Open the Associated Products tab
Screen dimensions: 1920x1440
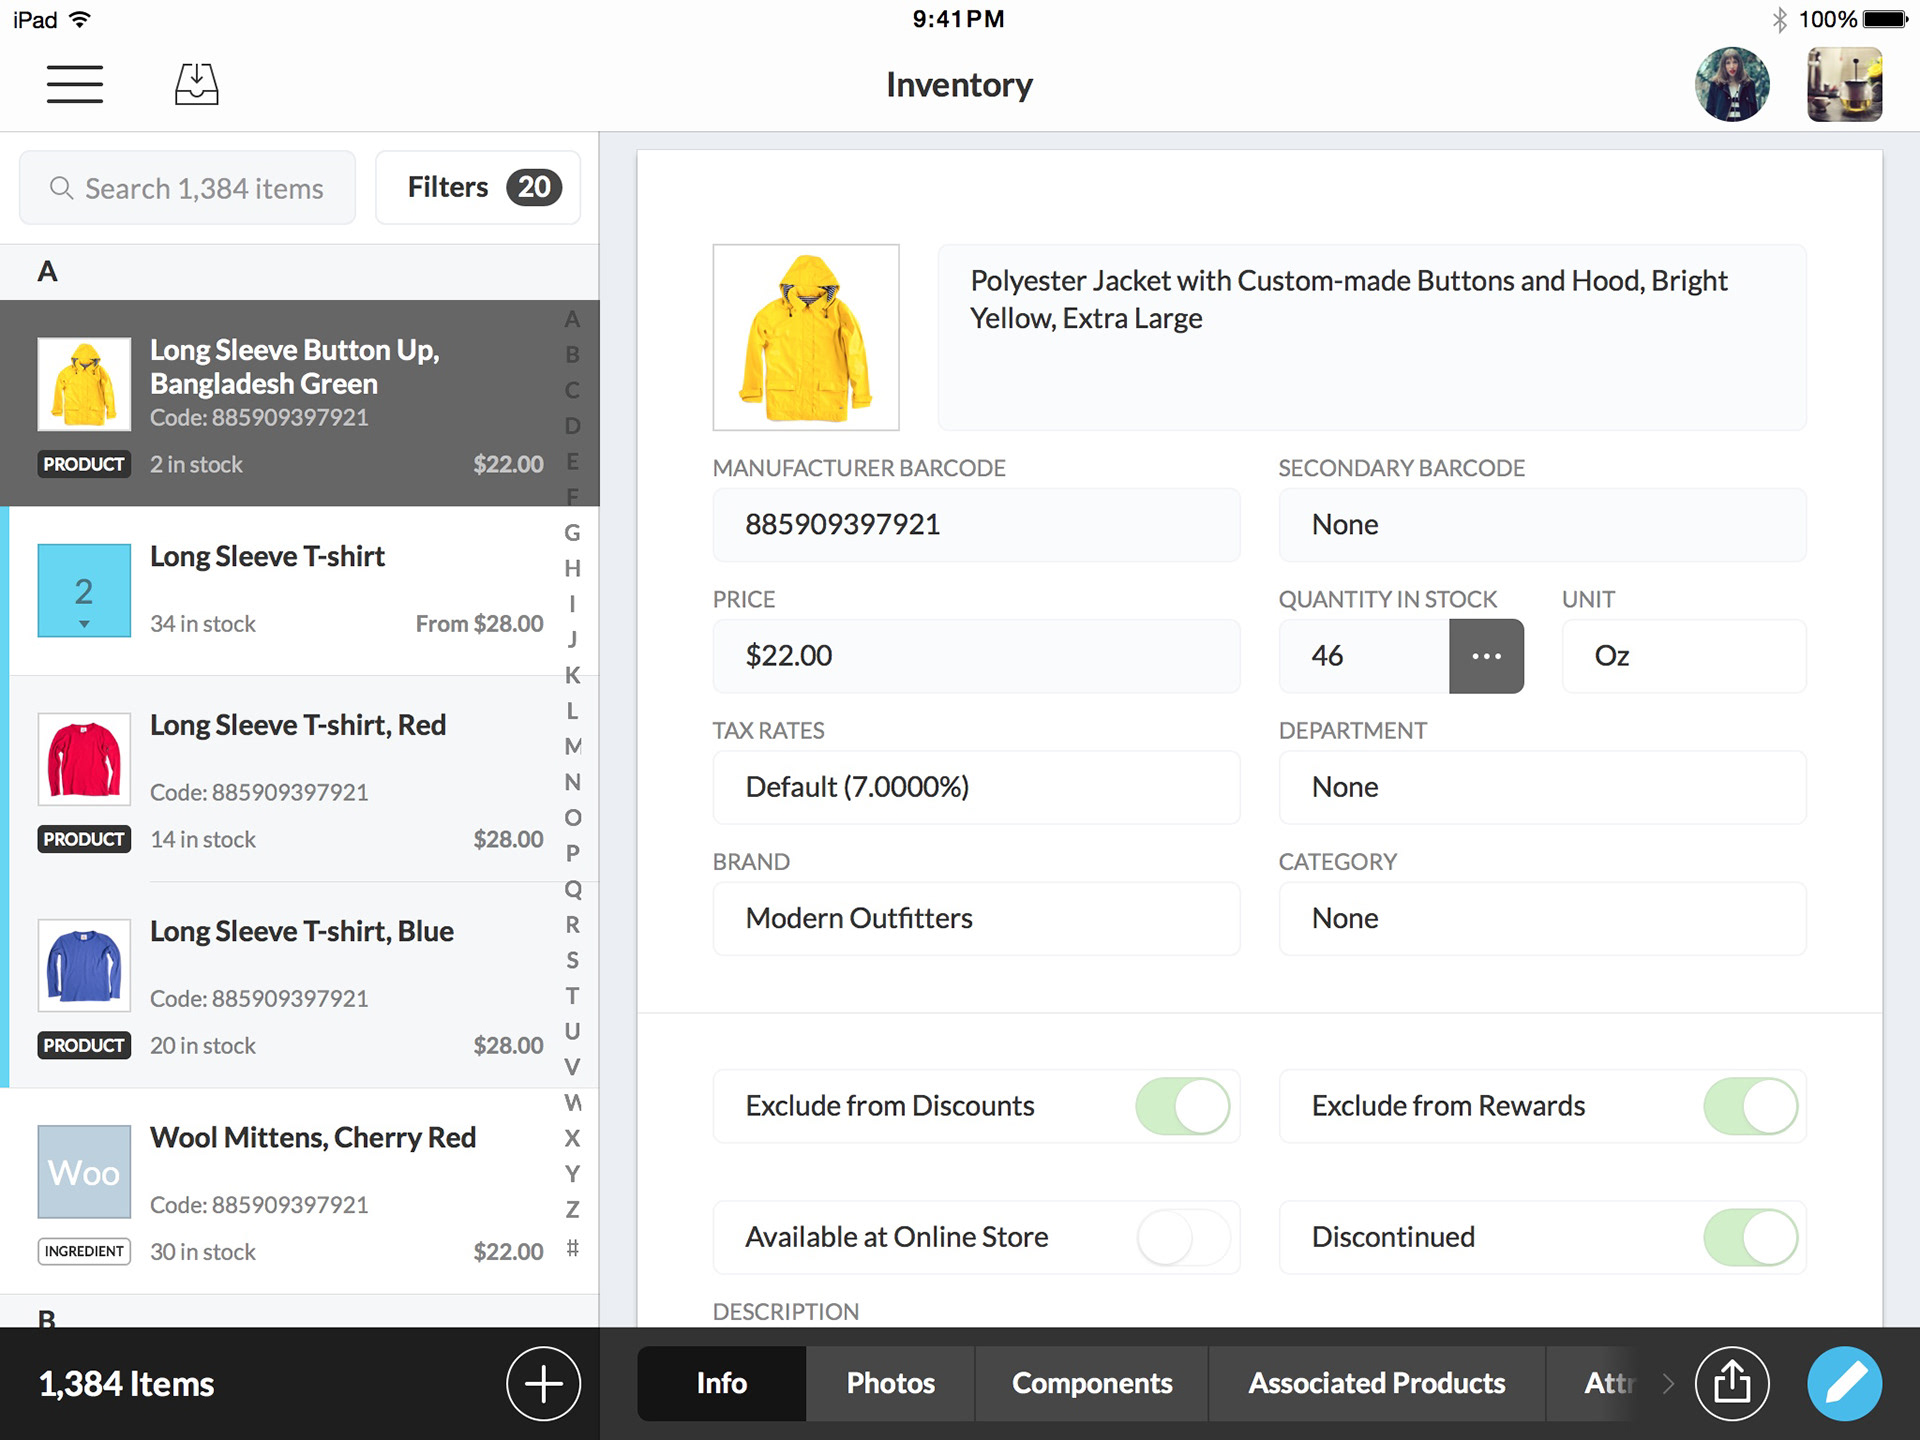click(x=1376, y=1384)
